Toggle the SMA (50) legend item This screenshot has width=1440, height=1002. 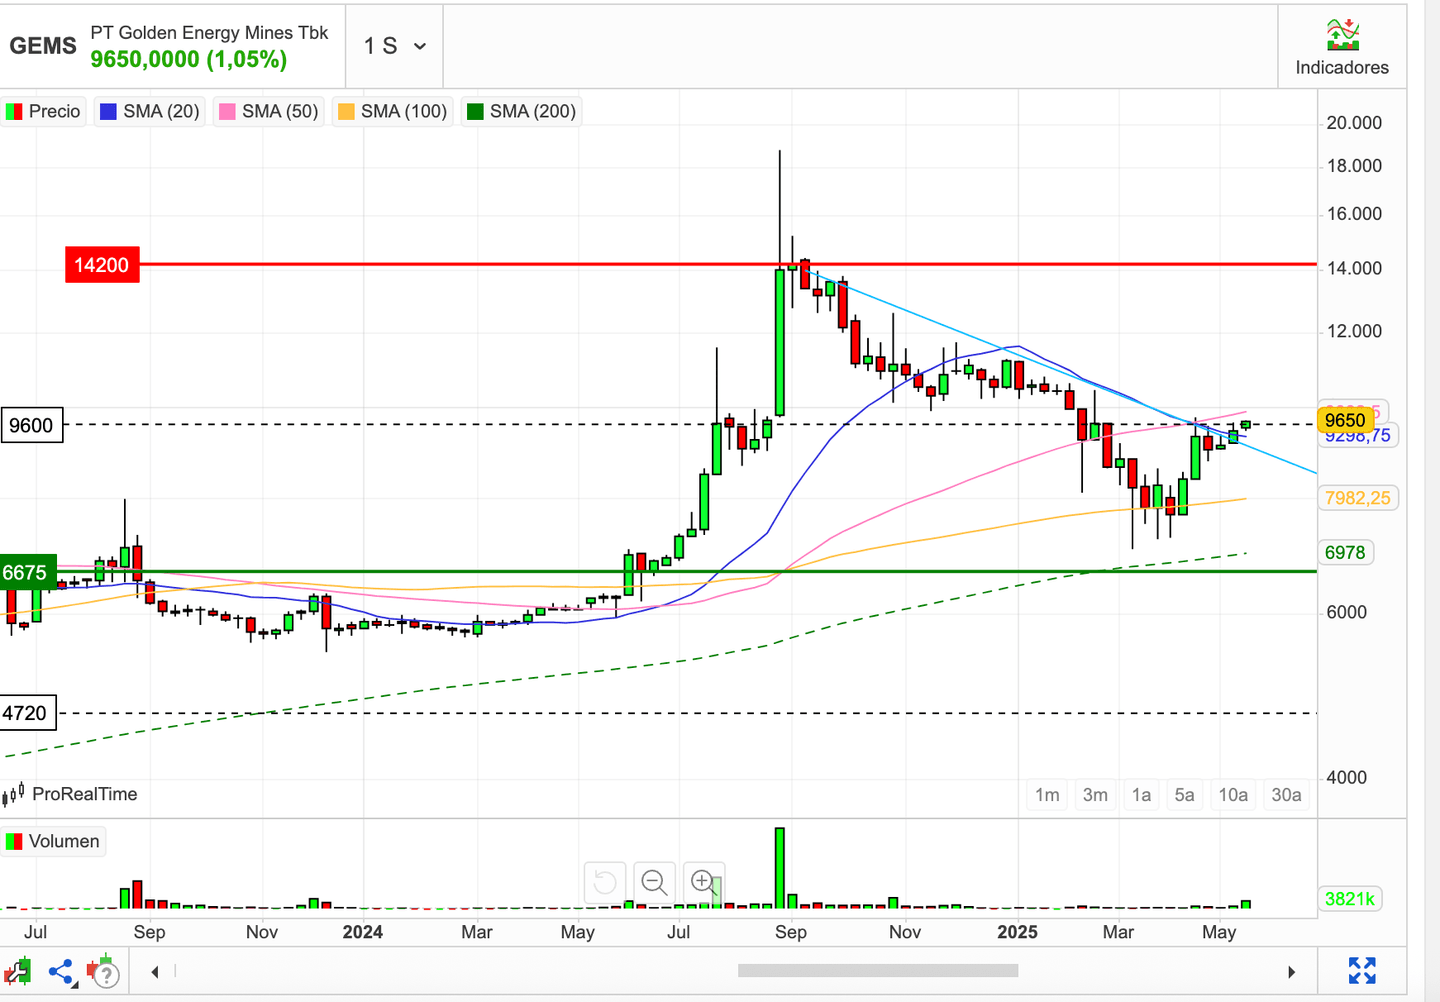tap(269, 111)
